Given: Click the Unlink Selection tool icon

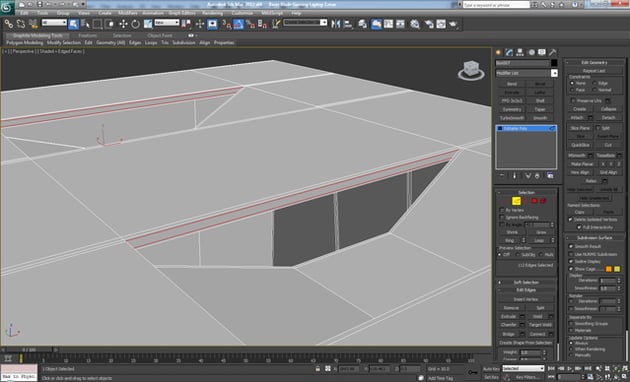Looking at the screenshot, I should pos(20,24).
